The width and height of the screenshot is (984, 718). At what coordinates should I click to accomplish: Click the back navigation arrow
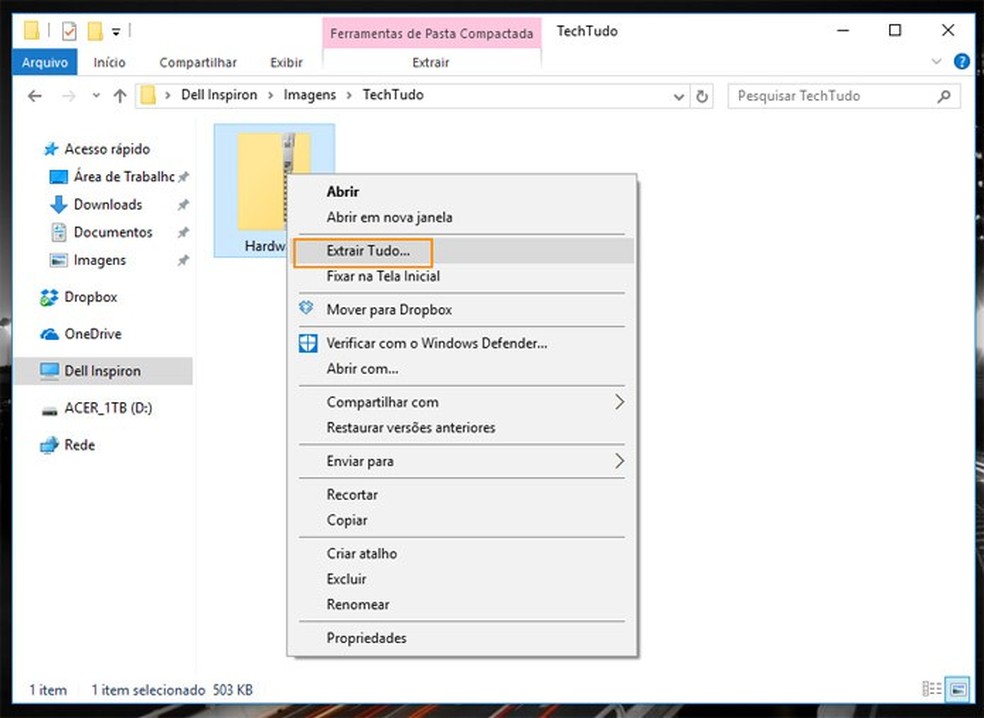35,96
